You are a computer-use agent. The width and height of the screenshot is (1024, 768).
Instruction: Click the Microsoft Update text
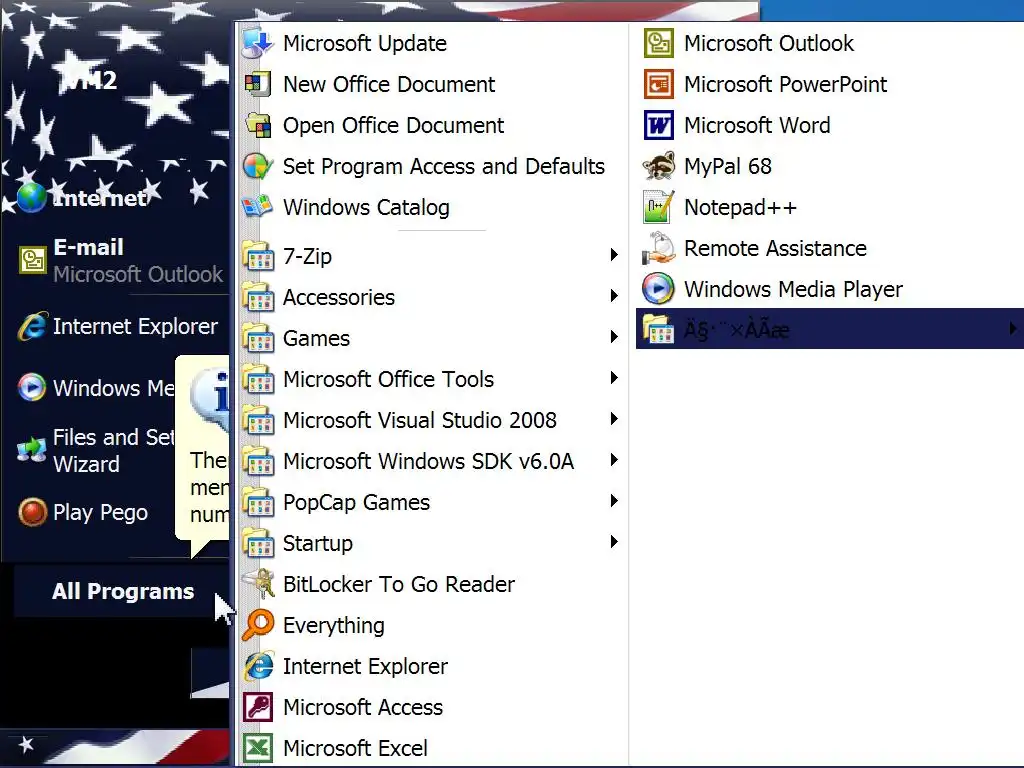pos(365,44)
